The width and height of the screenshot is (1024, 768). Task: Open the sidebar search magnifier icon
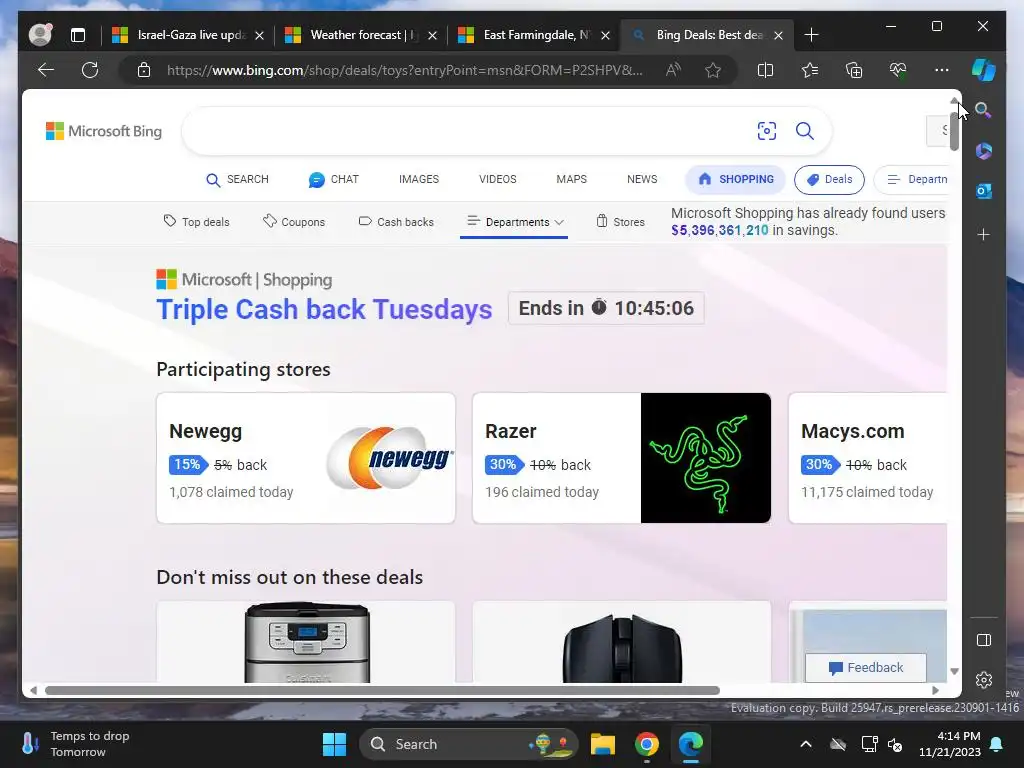point(984,110)
